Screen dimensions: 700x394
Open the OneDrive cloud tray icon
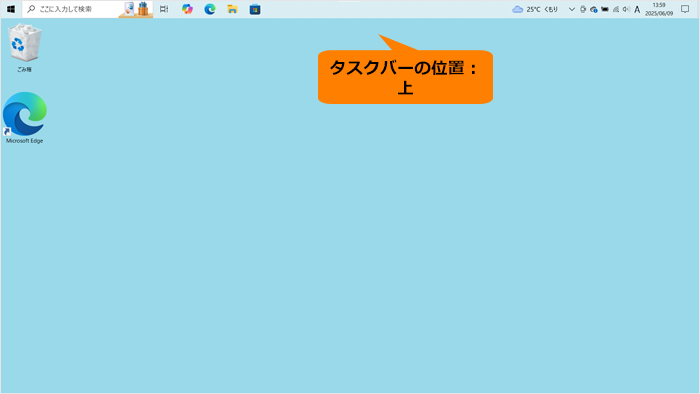tap(594, 9)
